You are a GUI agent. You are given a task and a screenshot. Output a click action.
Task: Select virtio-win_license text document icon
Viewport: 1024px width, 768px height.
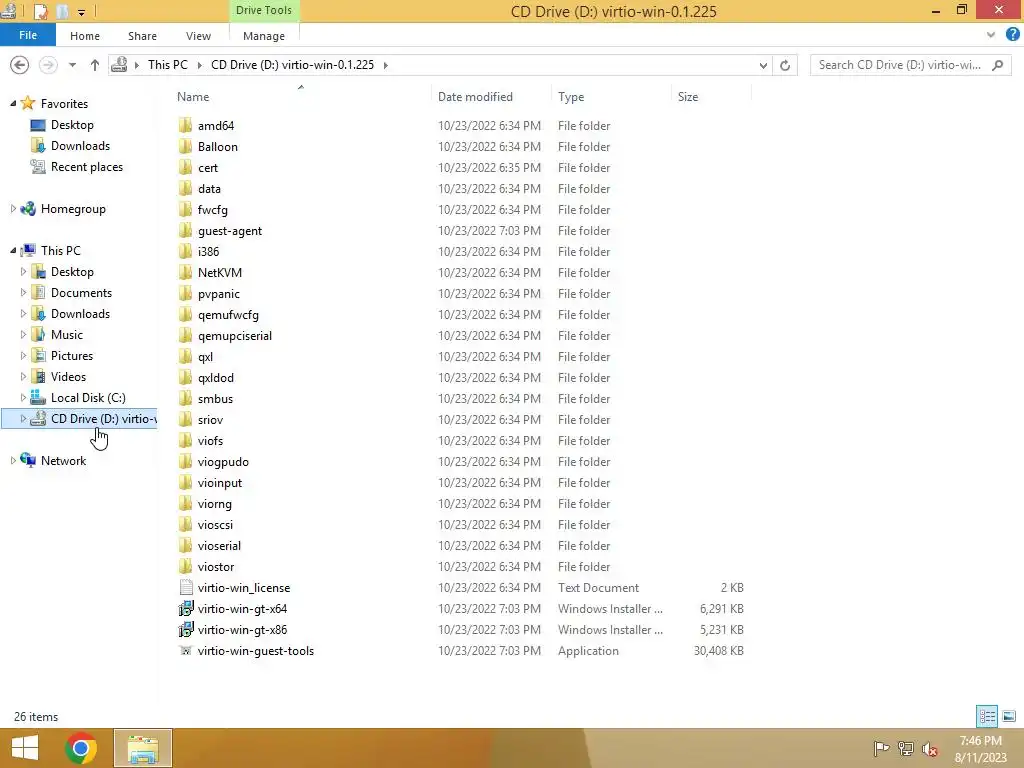tap(185, 587)
